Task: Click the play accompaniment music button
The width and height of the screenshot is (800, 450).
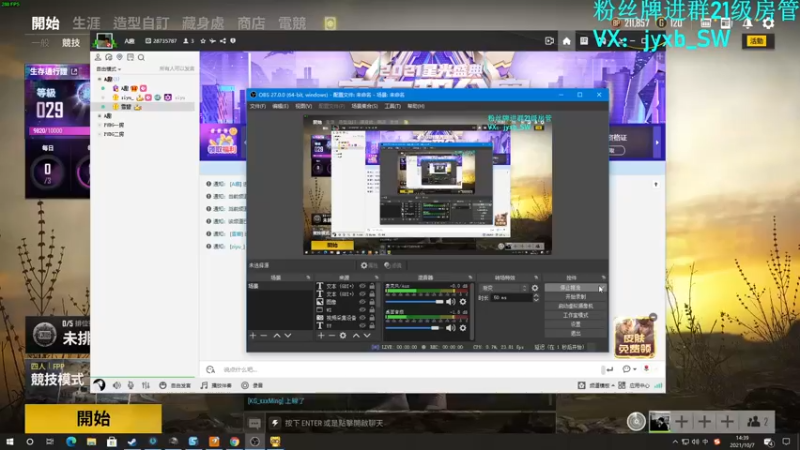Action: [x=216, y=385]
